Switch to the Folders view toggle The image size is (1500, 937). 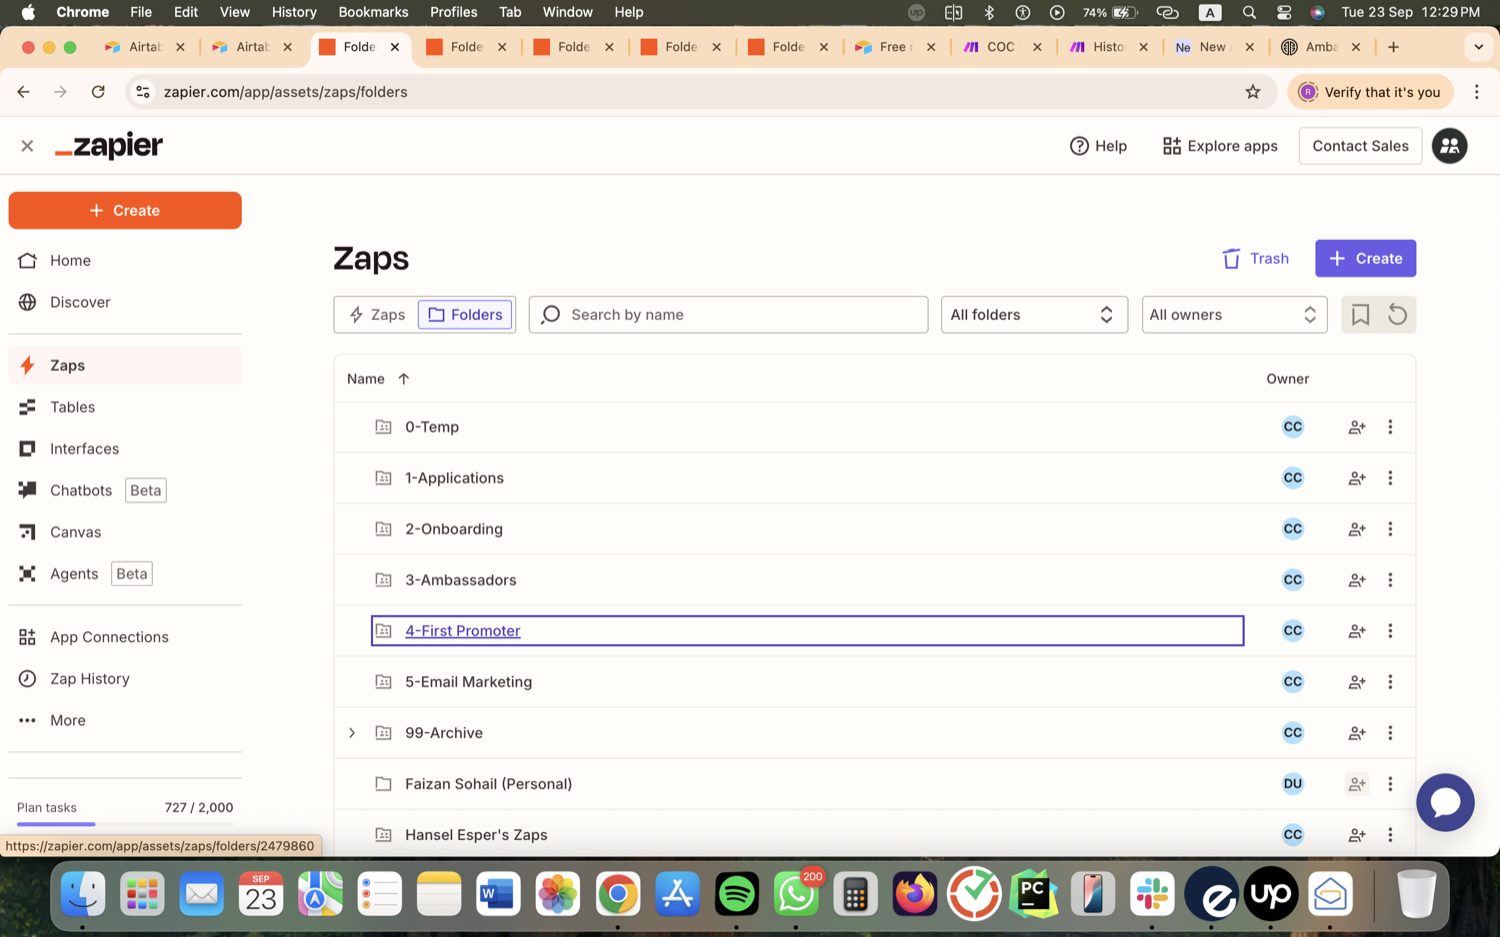click(x=465, y=315)
